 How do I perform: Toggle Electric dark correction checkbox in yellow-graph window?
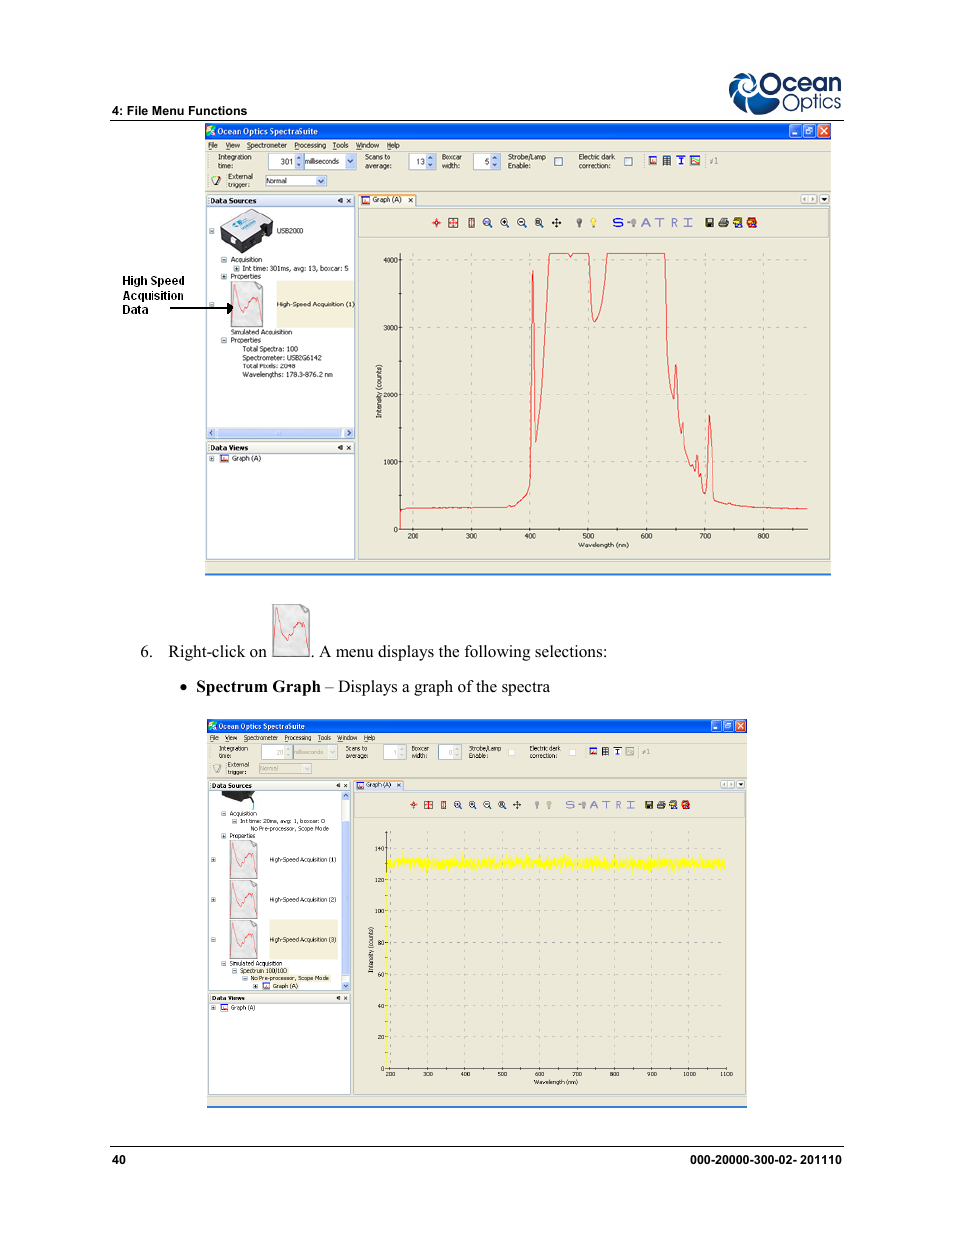coord(572,752)
